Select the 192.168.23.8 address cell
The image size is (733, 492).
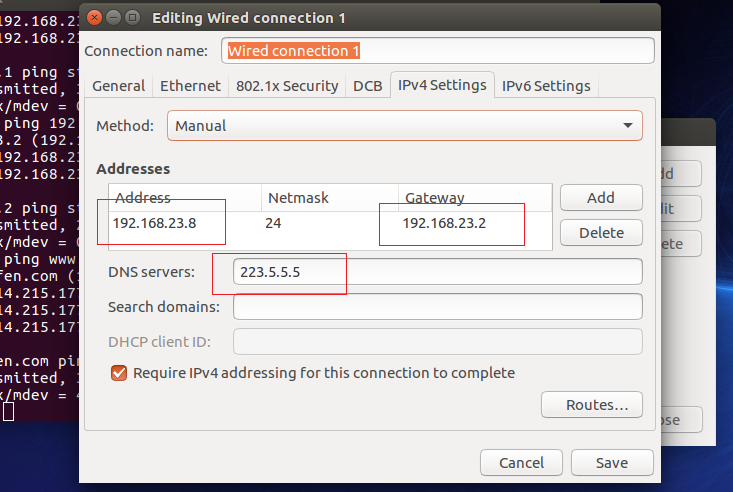tap(155, 223)
